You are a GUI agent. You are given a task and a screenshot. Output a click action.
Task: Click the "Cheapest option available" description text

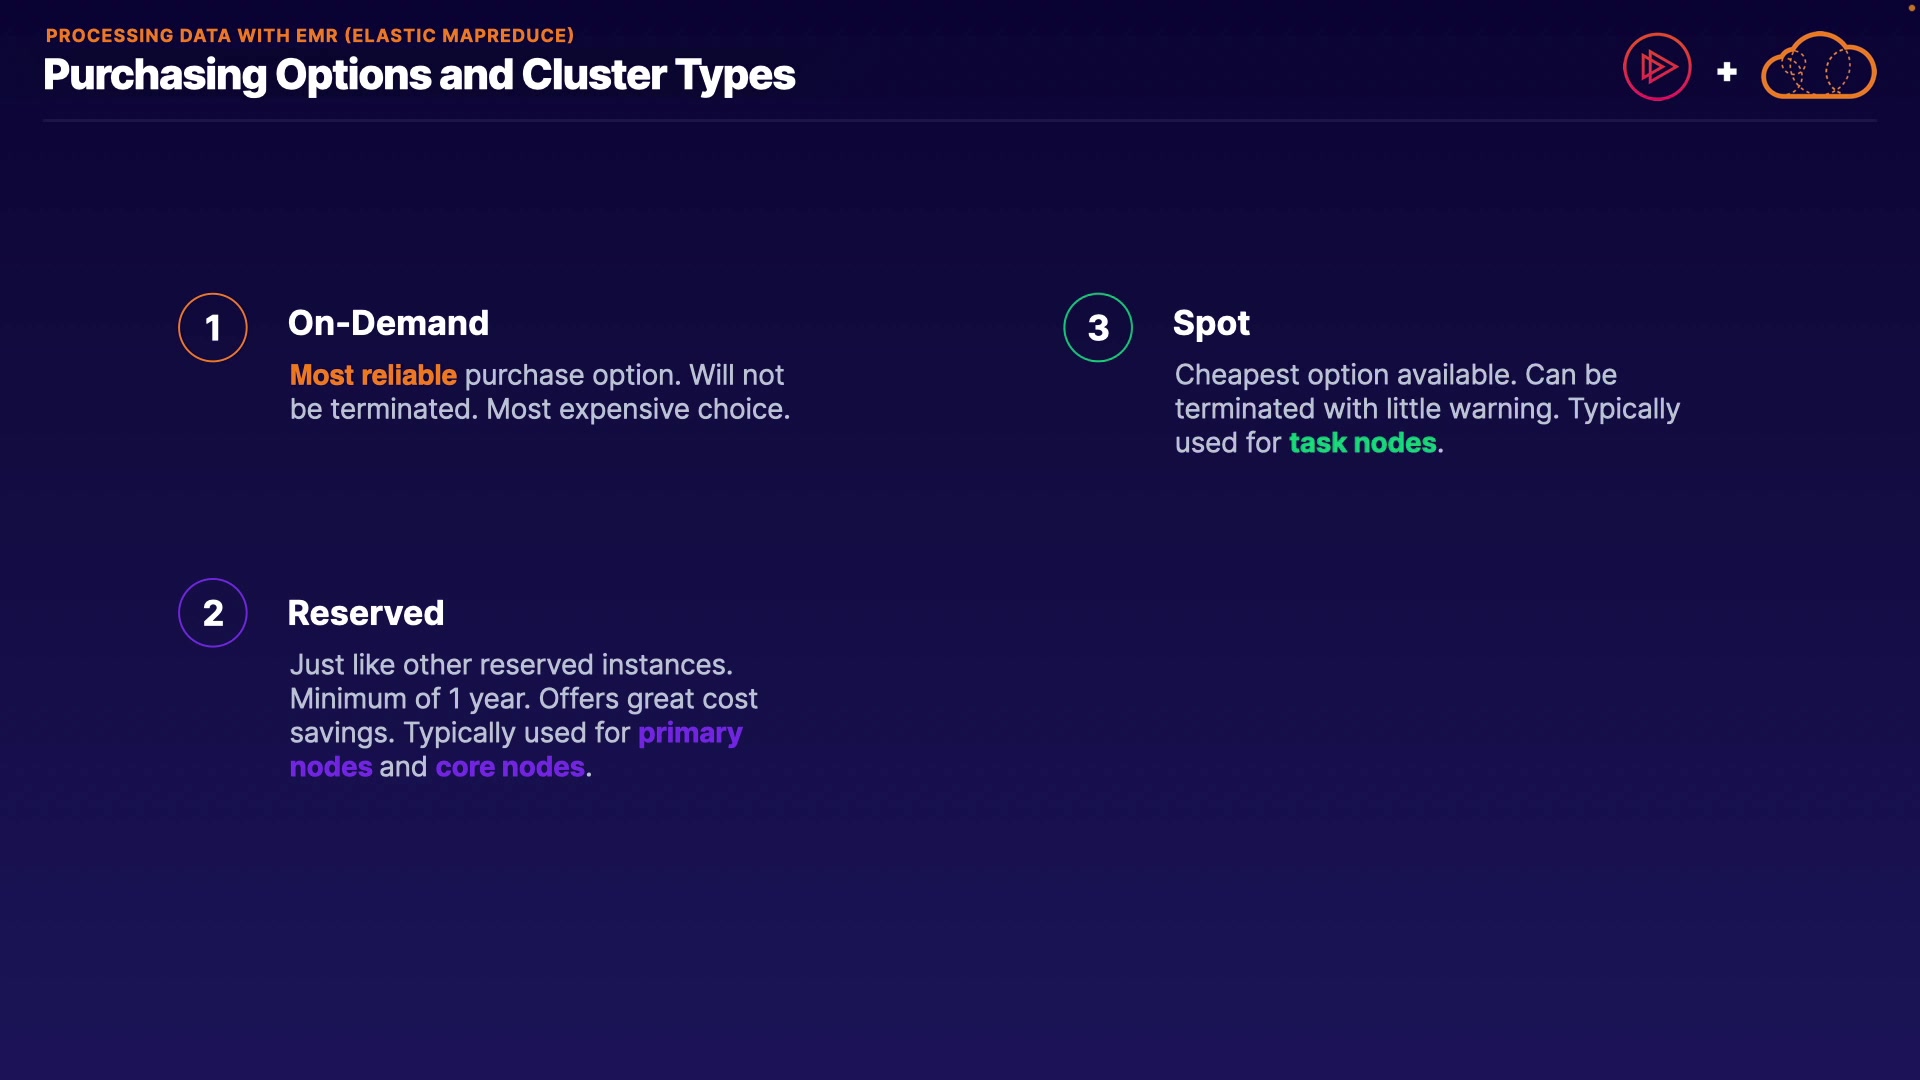[1346, 375]
